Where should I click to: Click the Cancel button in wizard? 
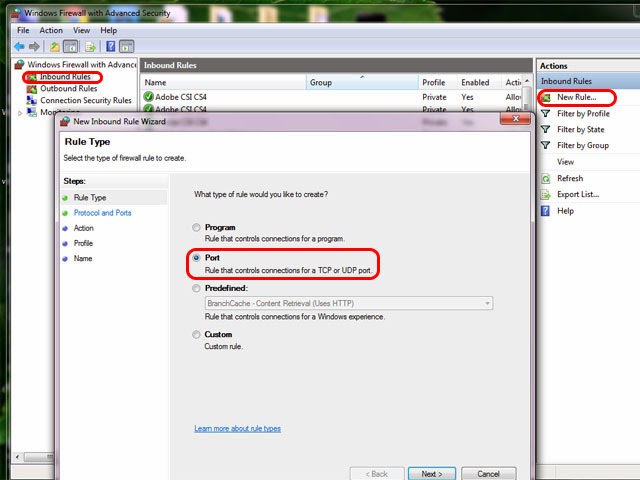[x=489, y=474]
